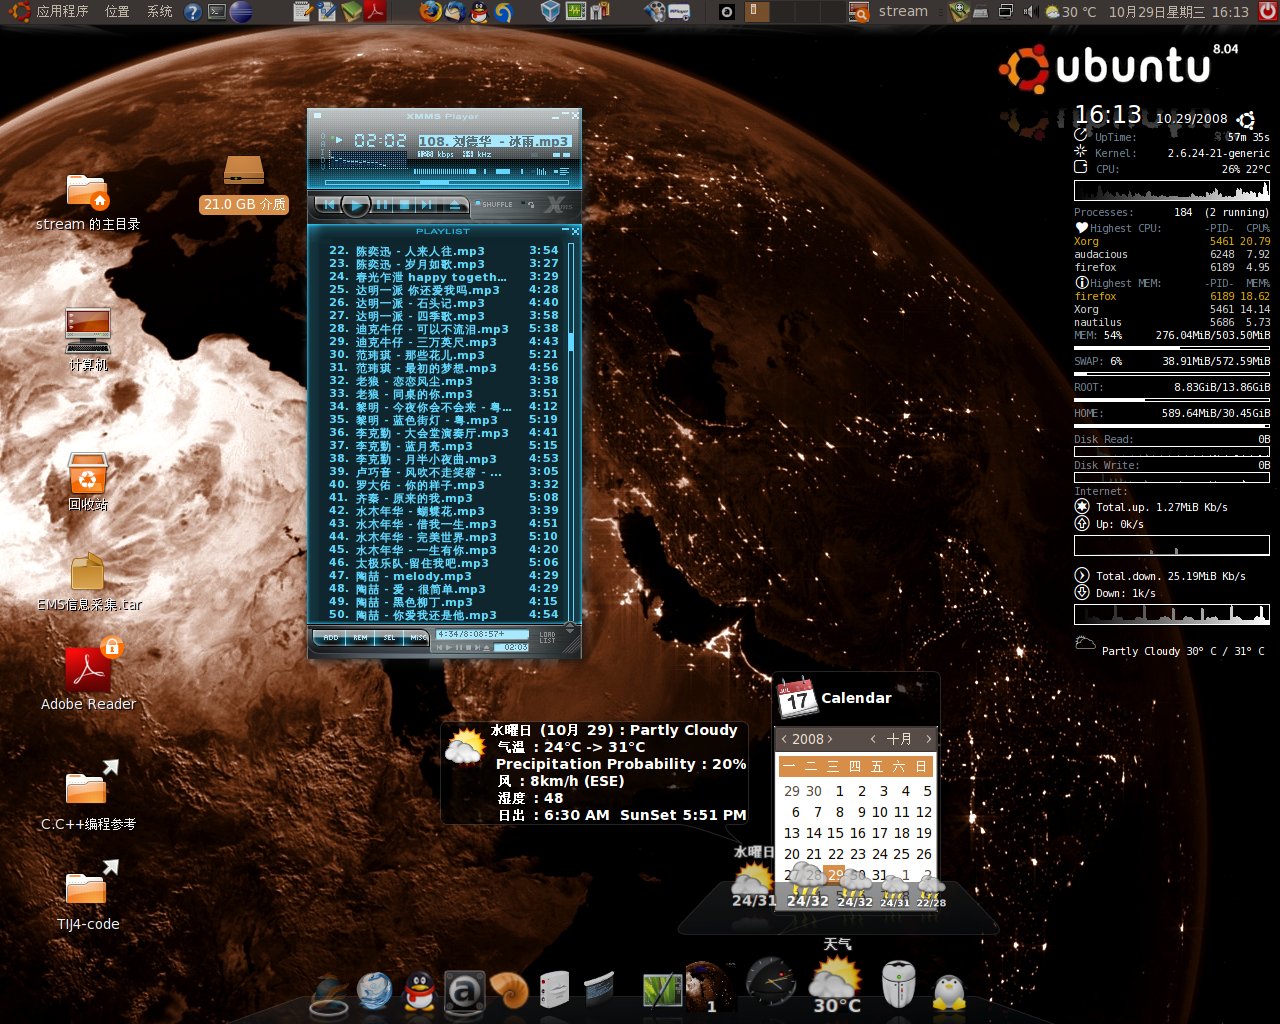Toggle XMMS equalizer window button
Viewport: 1280px width, 1024px height.
pos(539,171)
